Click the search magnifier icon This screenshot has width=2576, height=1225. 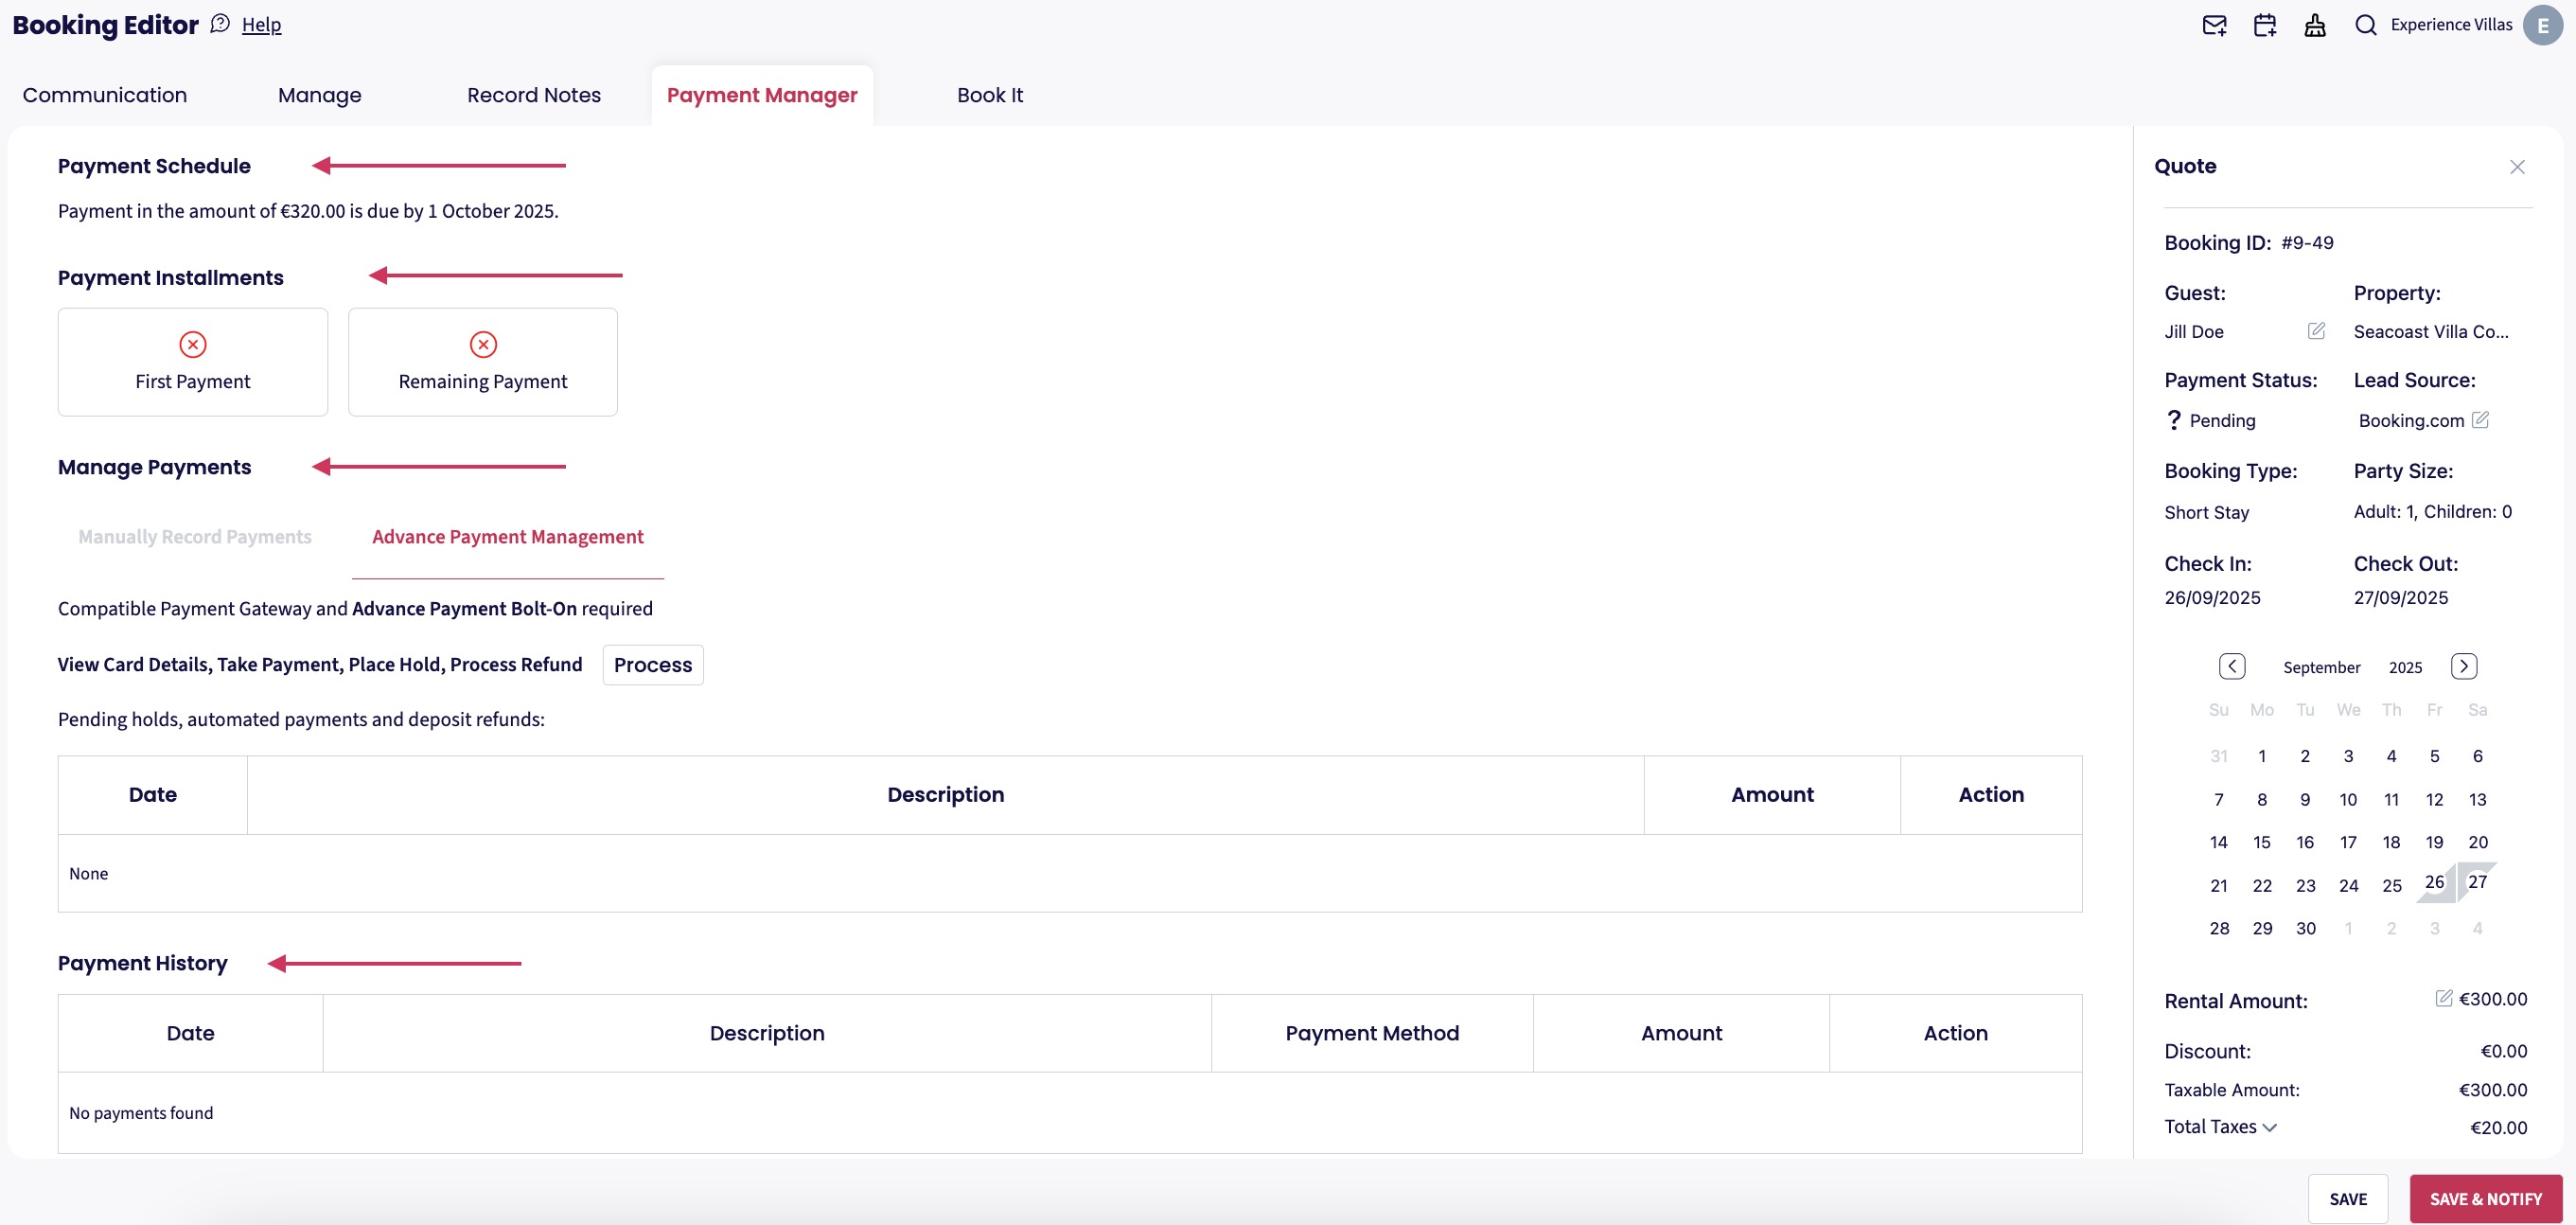click(x=2365, y=25)
